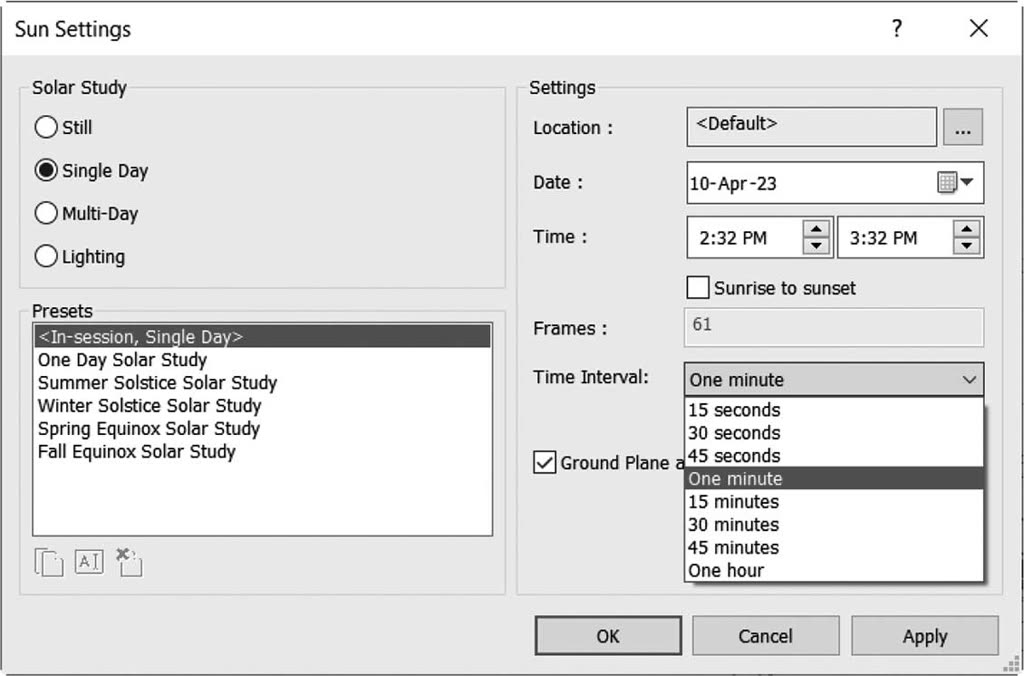Click the Delete preset icon
This screenshot has height=676, width=1024.
click(129, 562)
